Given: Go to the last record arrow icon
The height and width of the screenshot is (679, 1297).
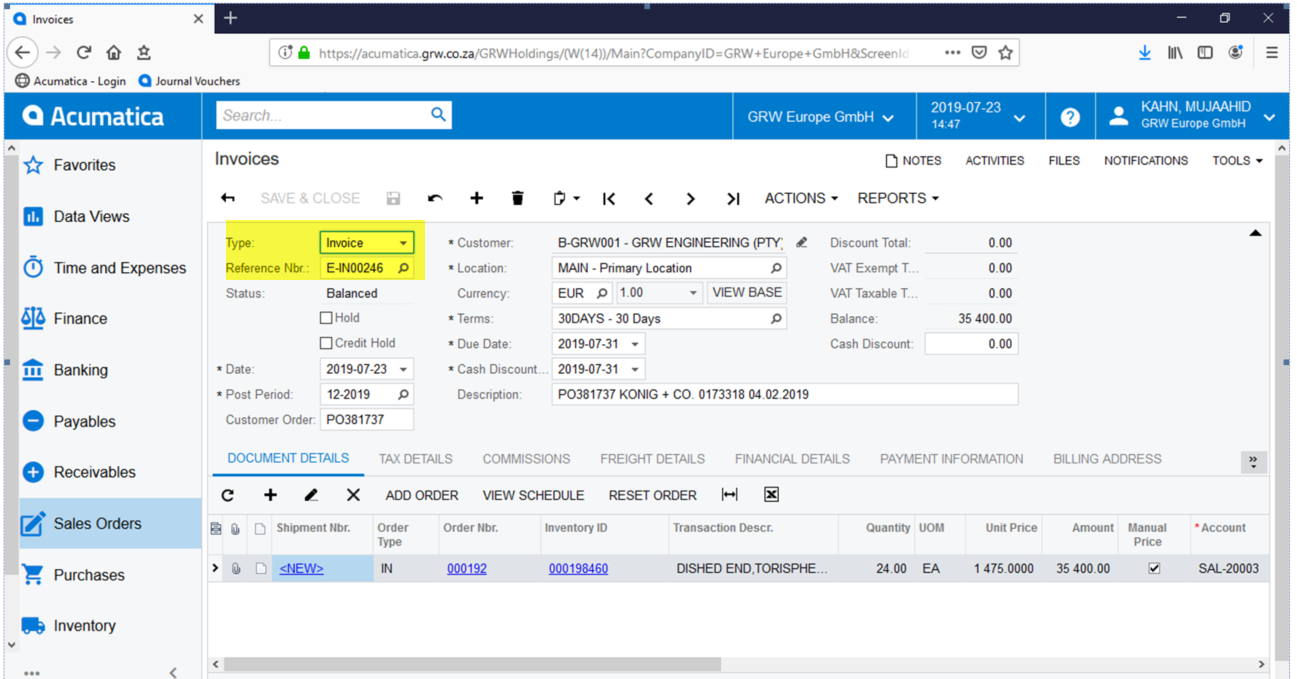Looking at the screenshot, I should (733, 198).
